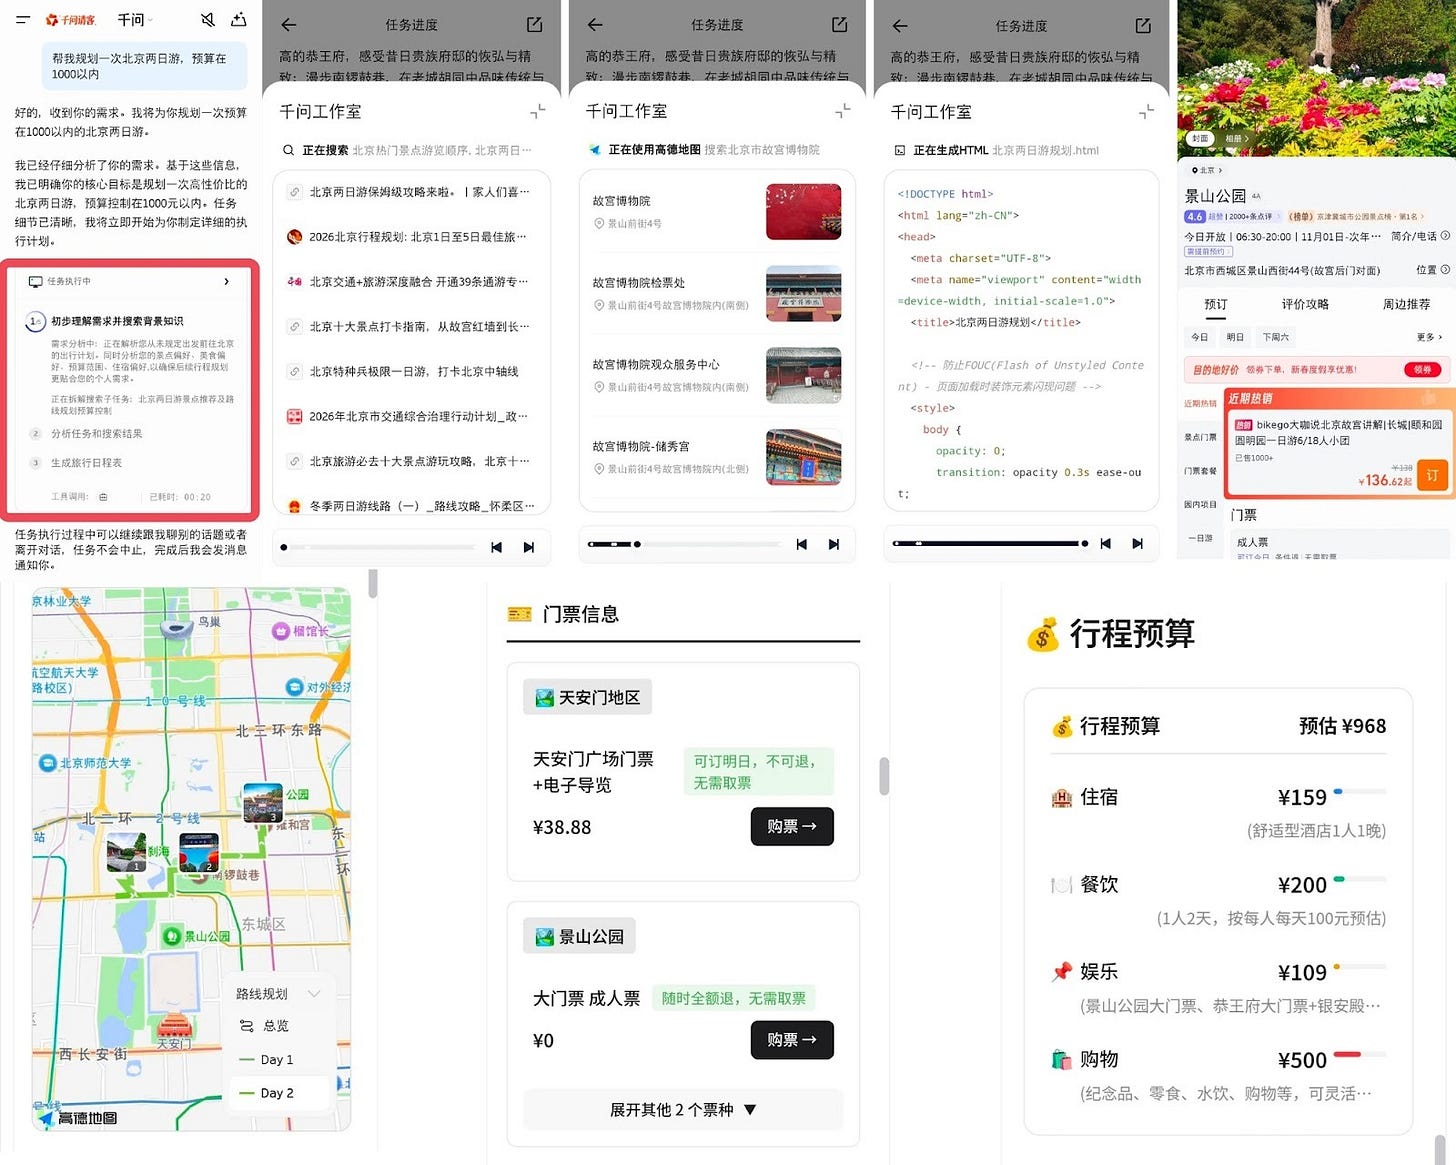Click progress slider on 正在生成HTML screen
This screenshot has height=1165, width=1456.
click(x=990, y=543)
